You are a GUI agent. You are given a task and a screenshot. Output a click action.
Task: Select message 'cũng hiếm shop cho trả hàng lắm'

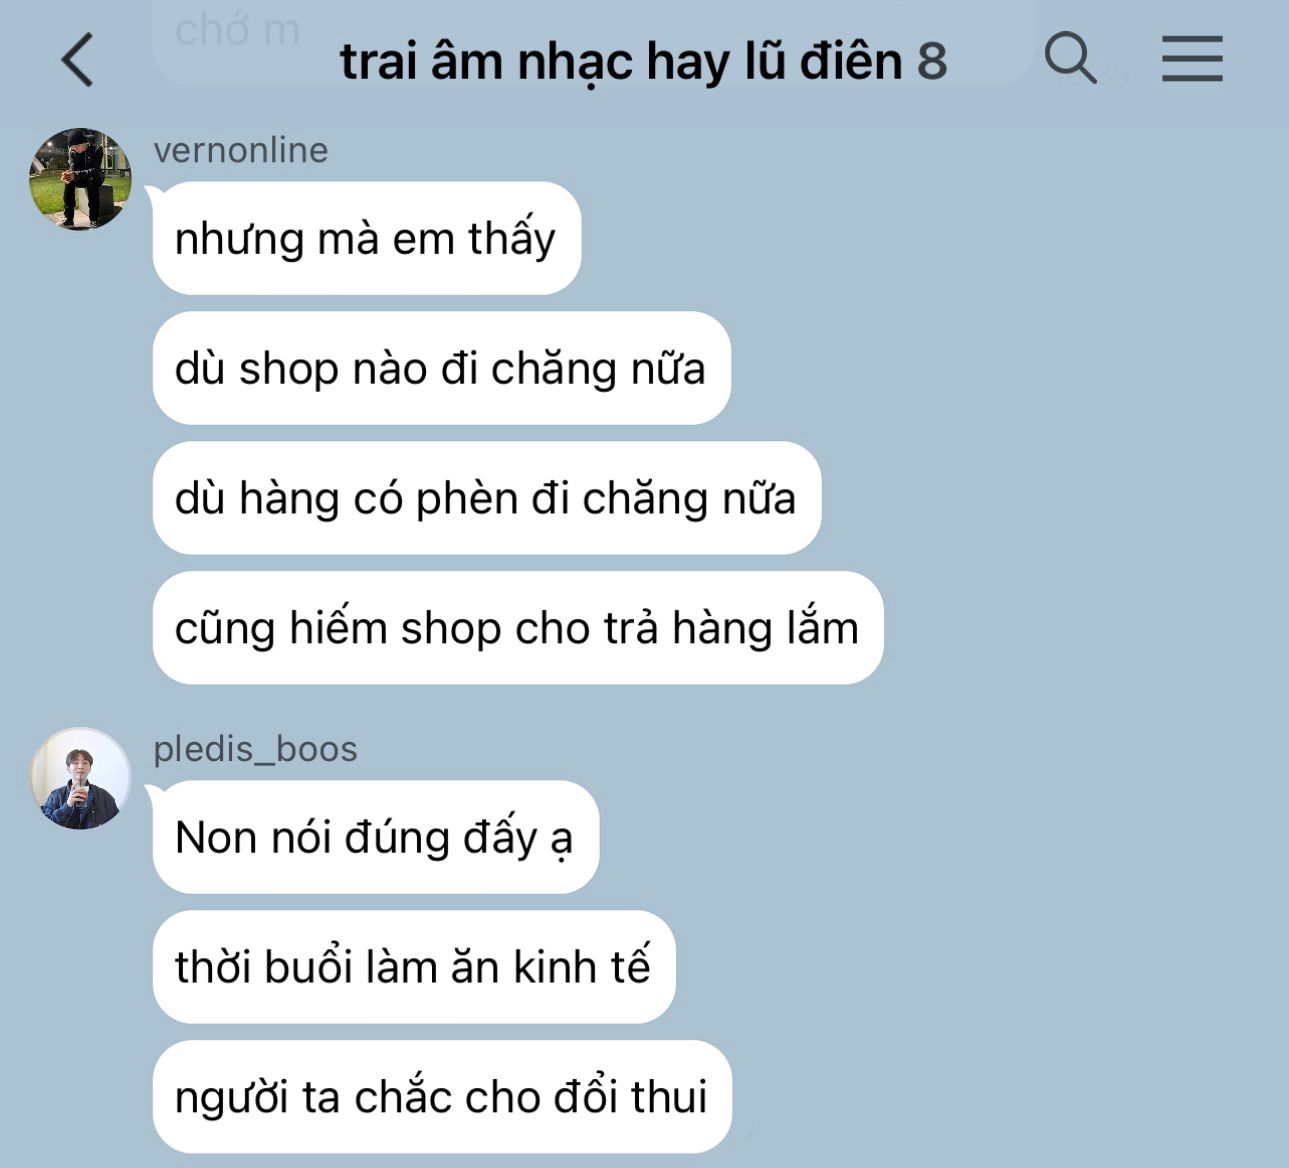tap(518, 628)
